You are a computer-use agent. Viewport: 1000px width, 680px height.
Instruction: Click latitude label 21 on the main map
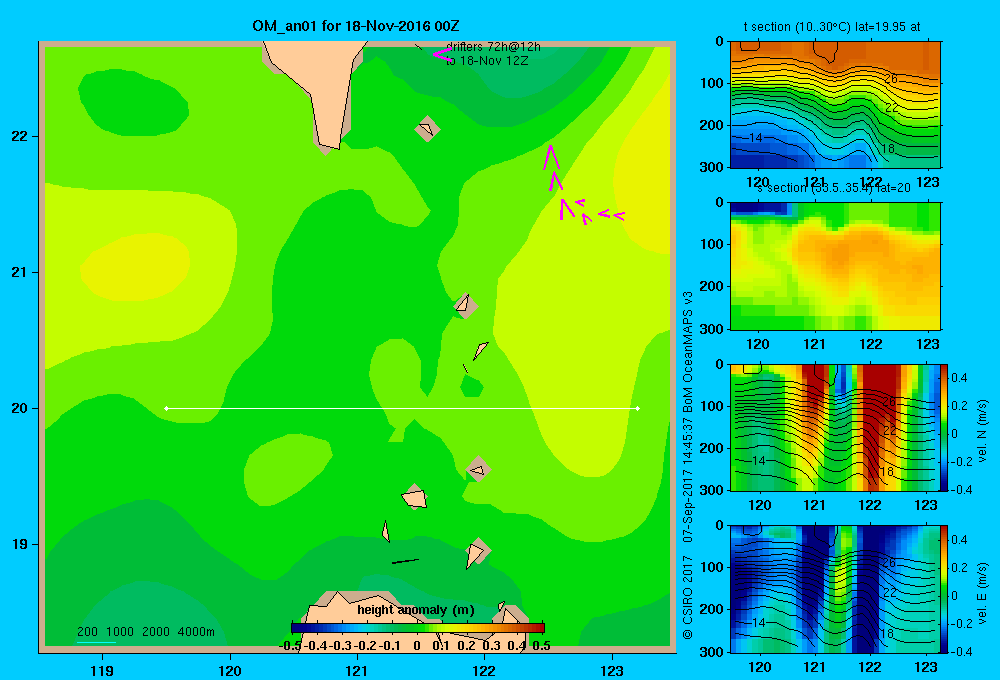(20, 272)
